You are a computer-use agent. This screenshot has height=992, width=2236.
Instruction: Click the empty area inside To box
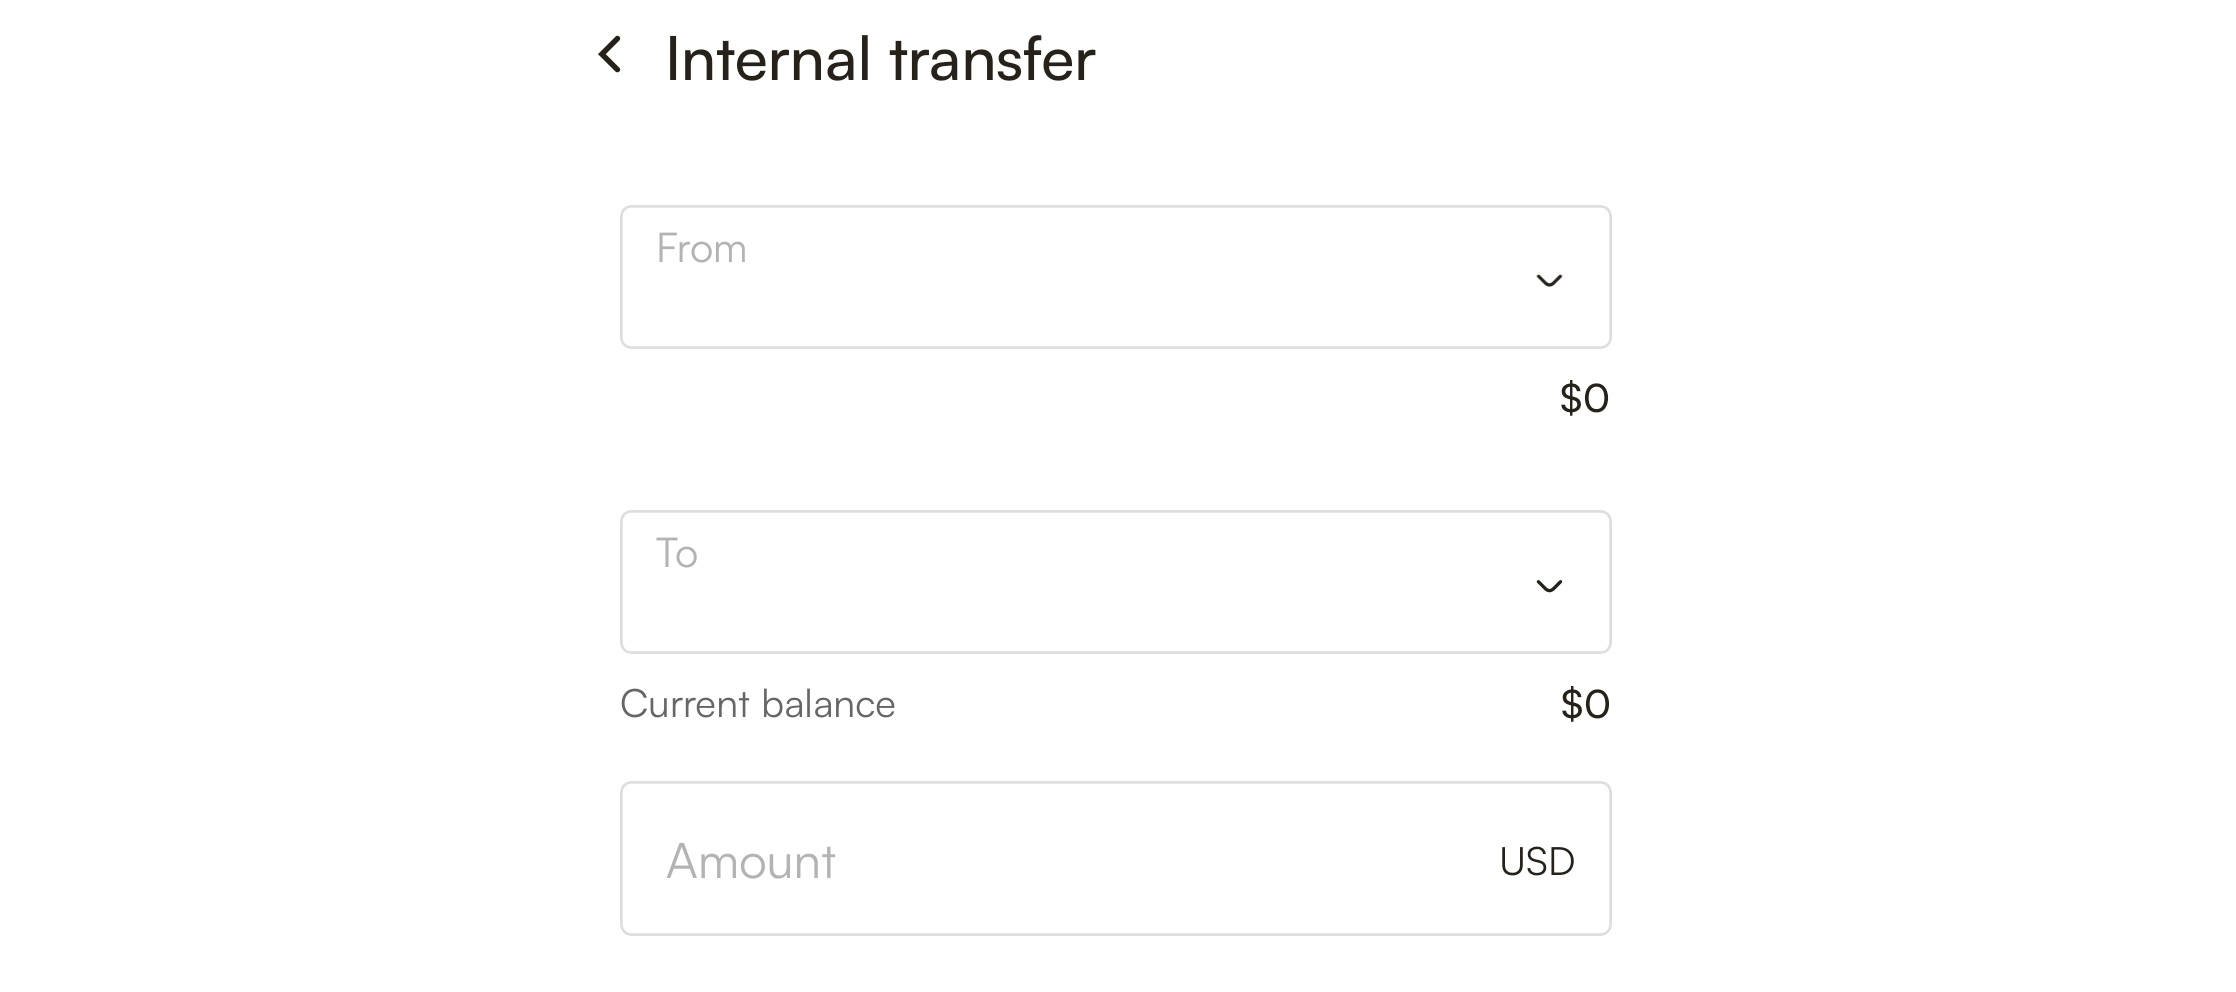(x=1100, y=605)
